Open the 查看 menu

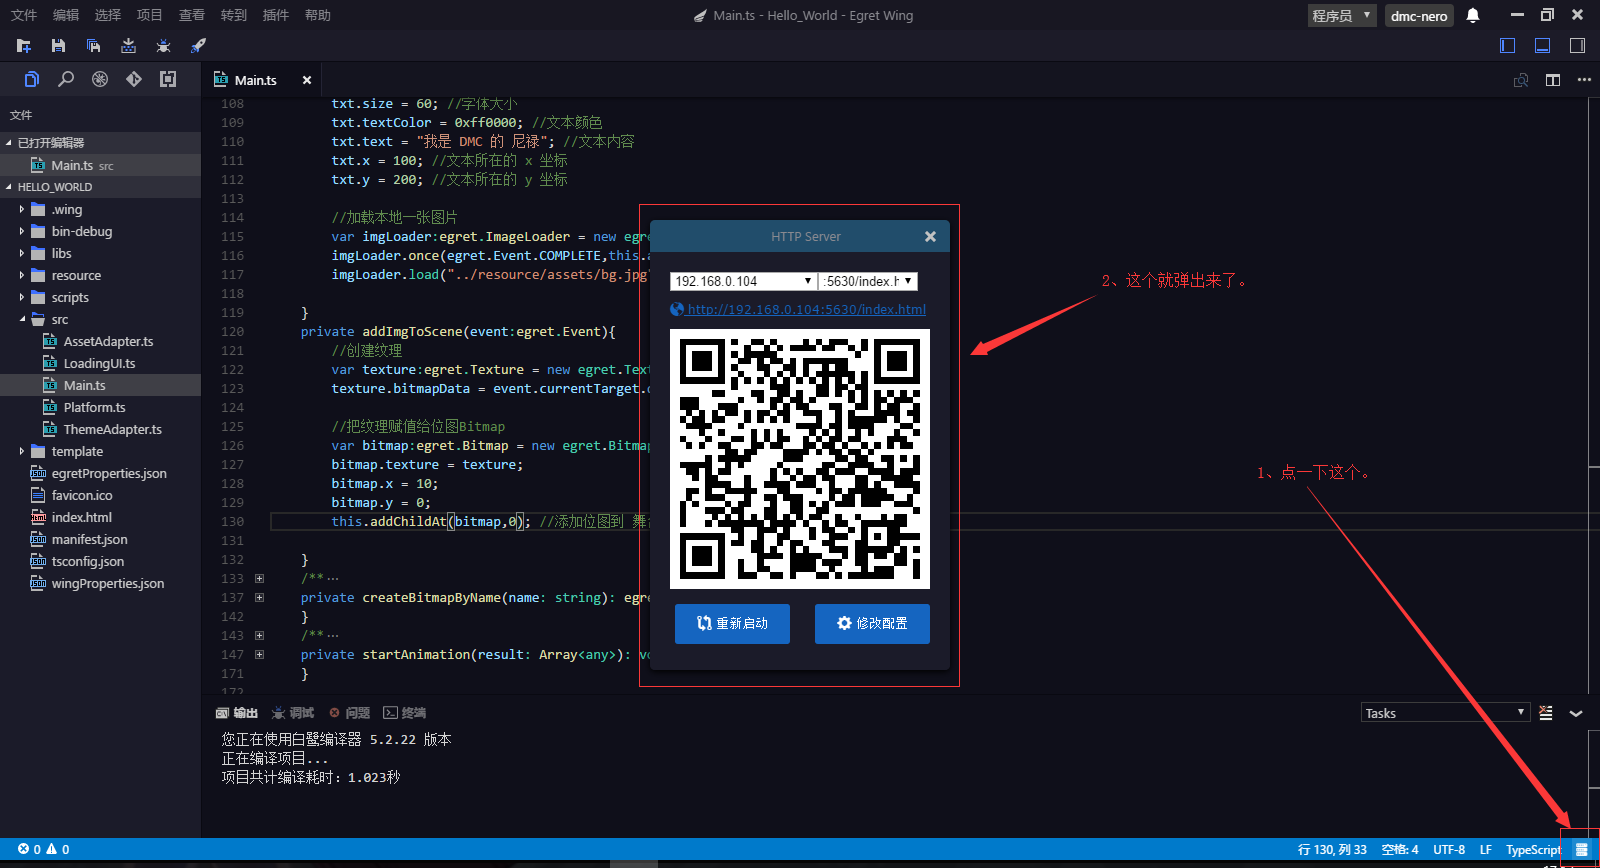[192, 15]
